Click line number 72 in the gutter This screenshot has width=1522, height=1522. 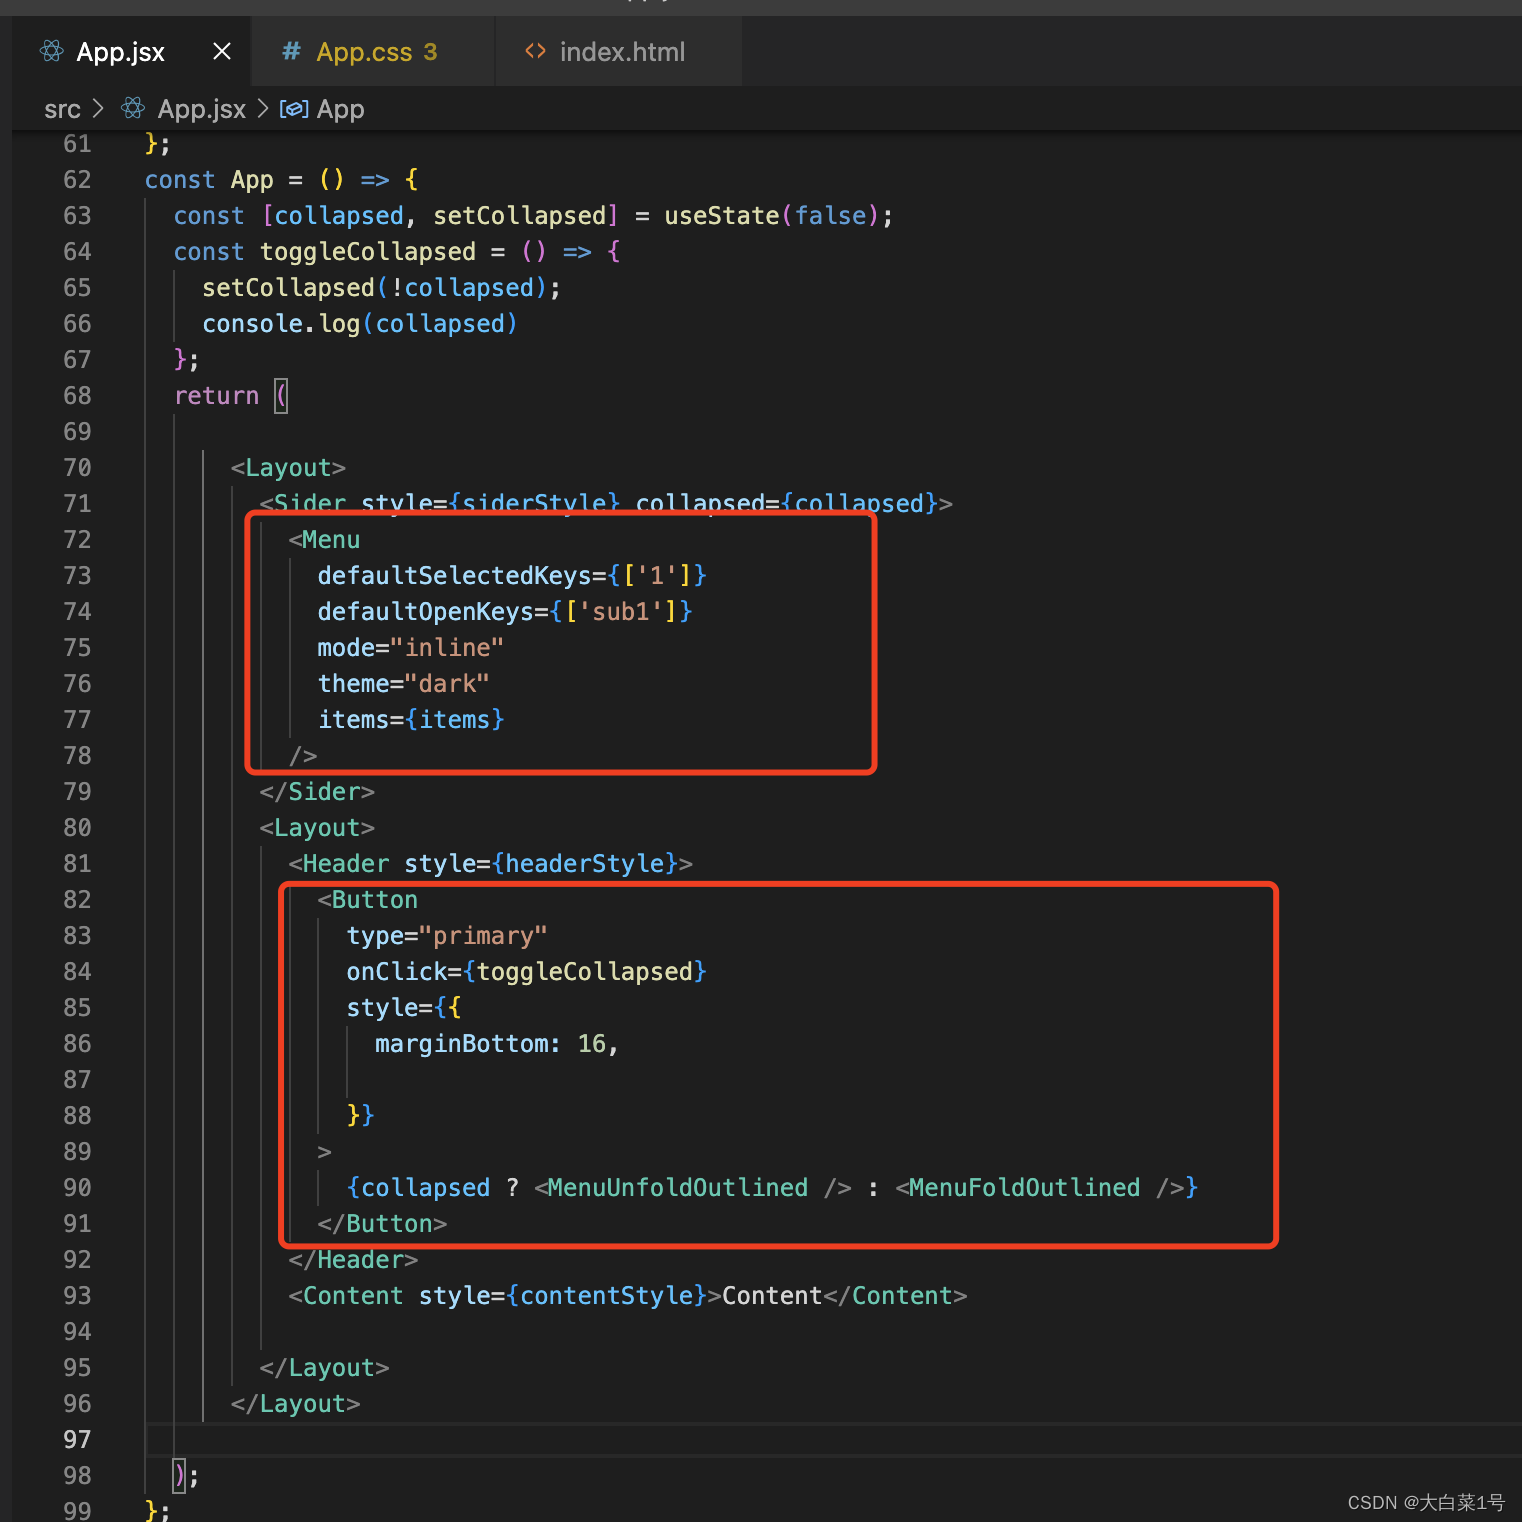[77, 540]
